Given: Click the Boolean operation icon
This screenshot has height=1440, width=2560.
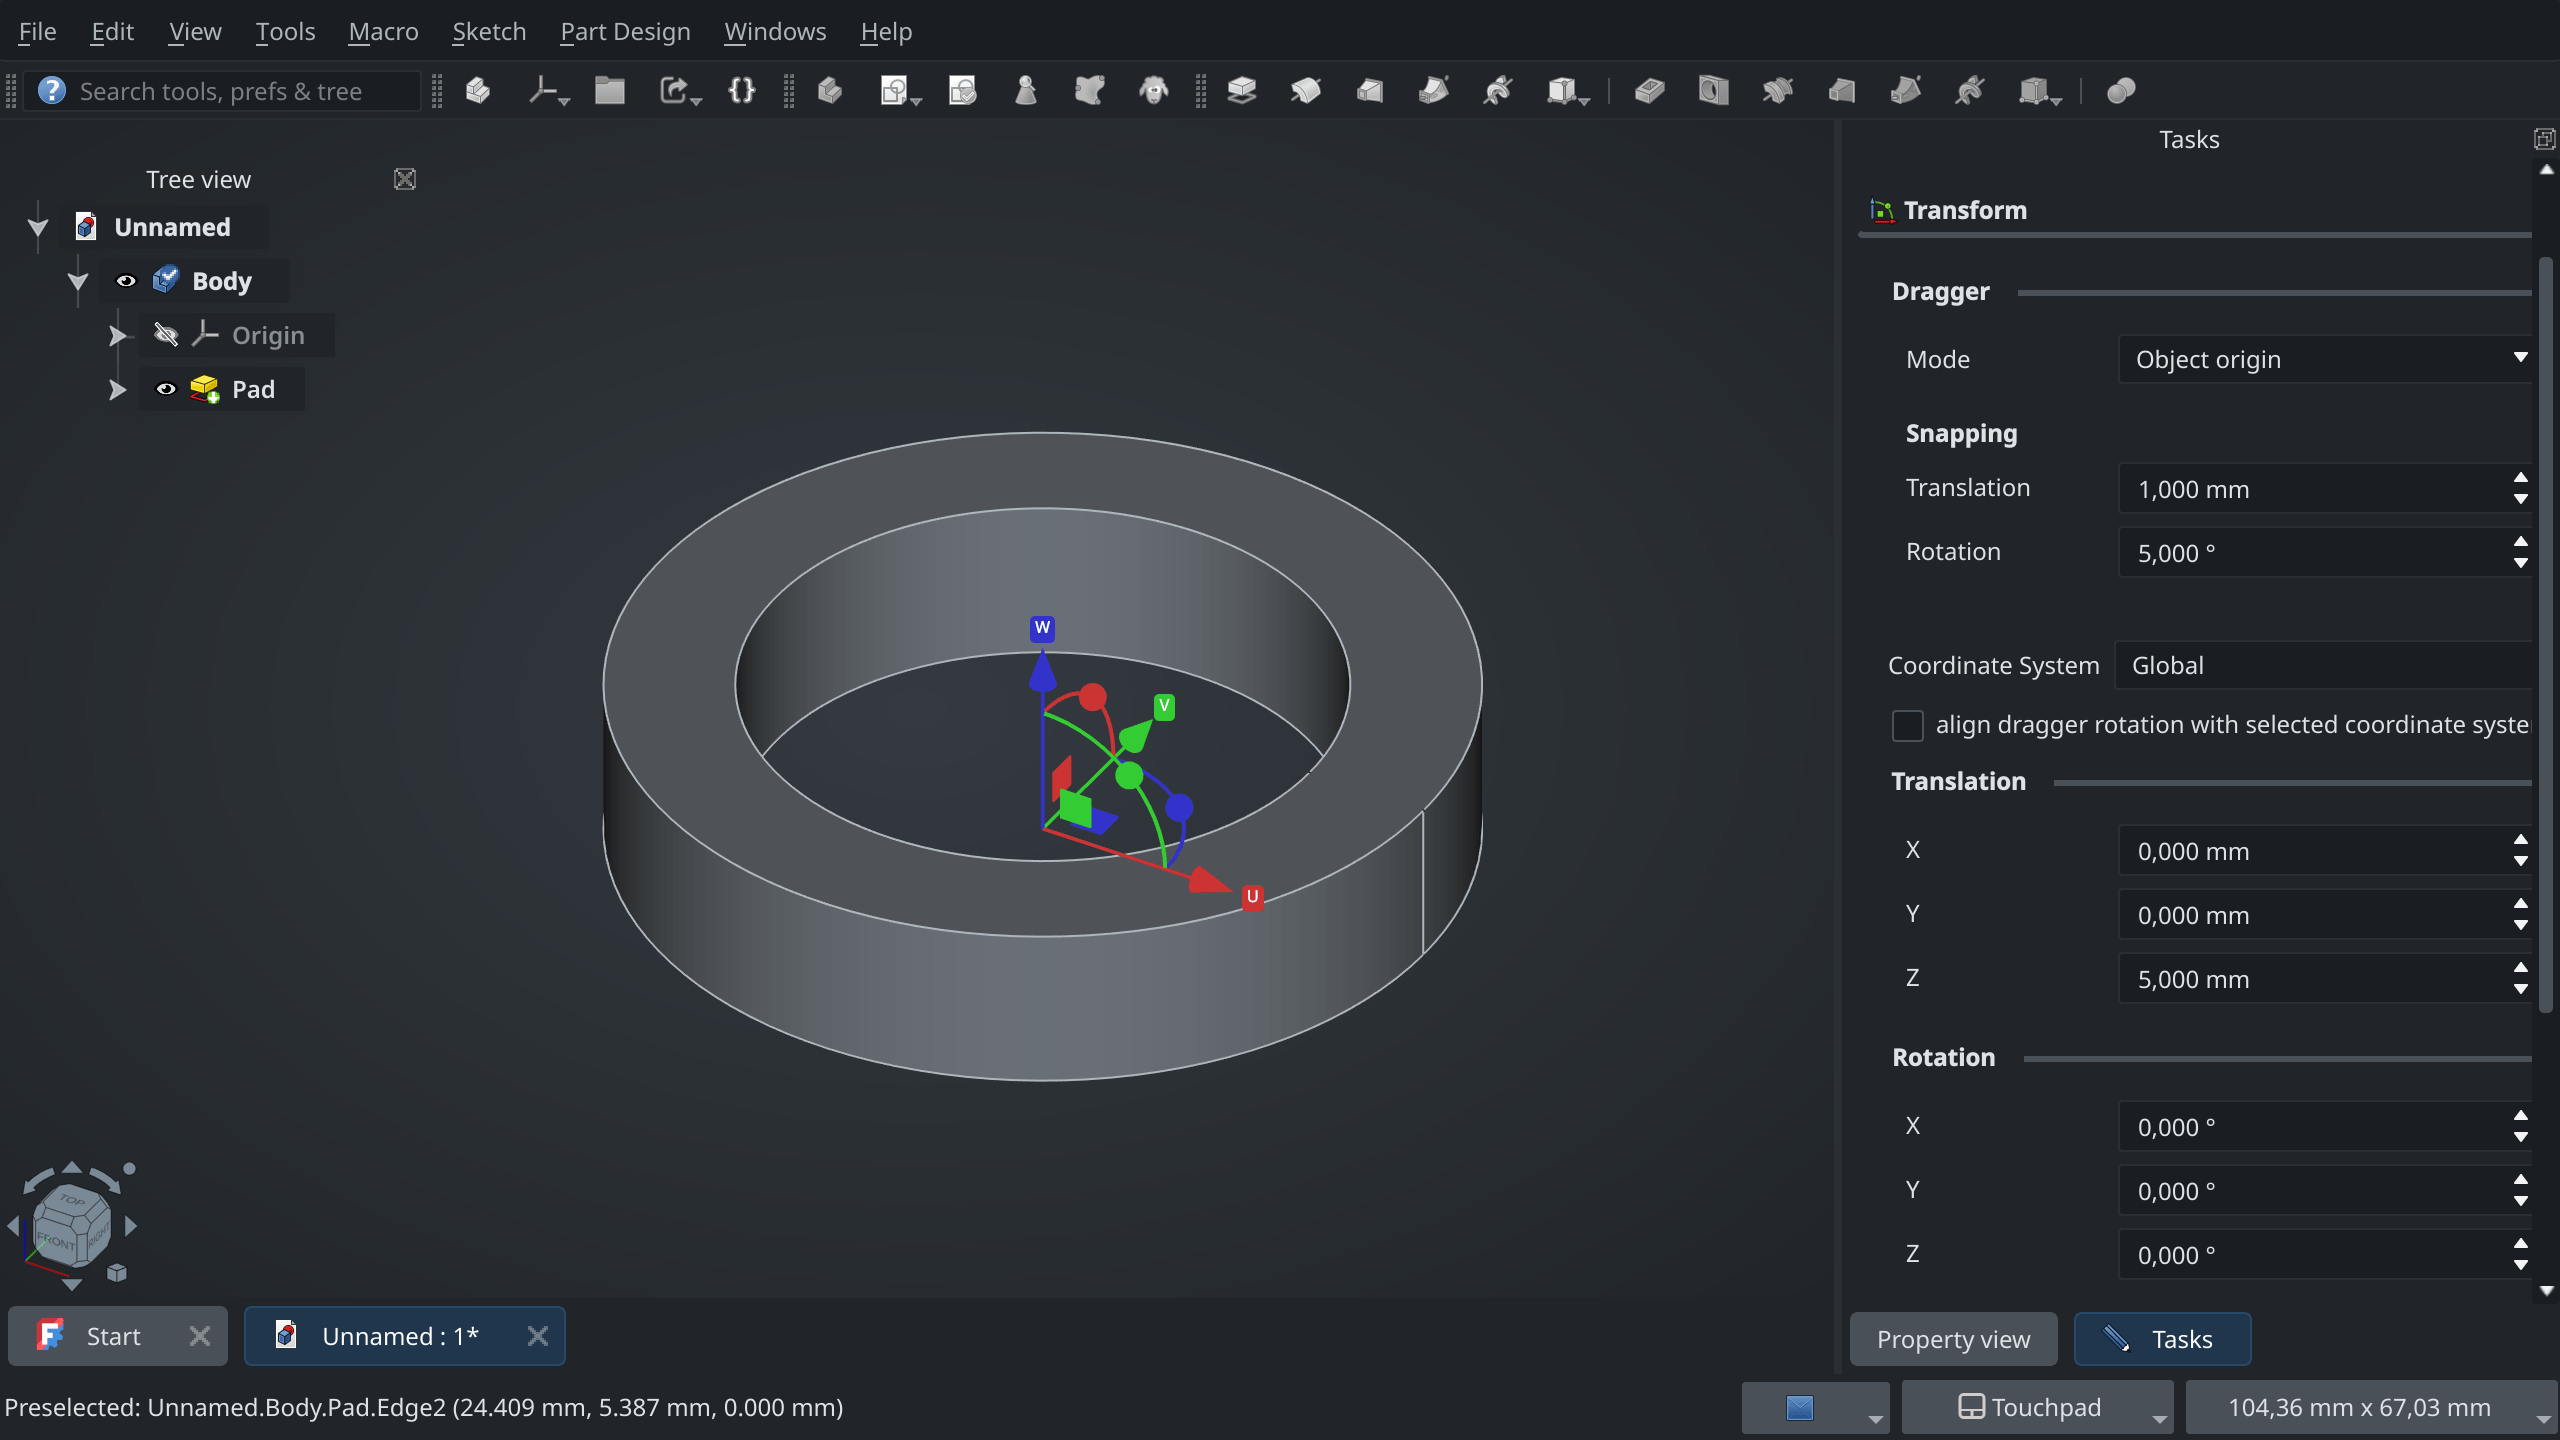Looking at the screenshot, I should tap(2120, 91).
